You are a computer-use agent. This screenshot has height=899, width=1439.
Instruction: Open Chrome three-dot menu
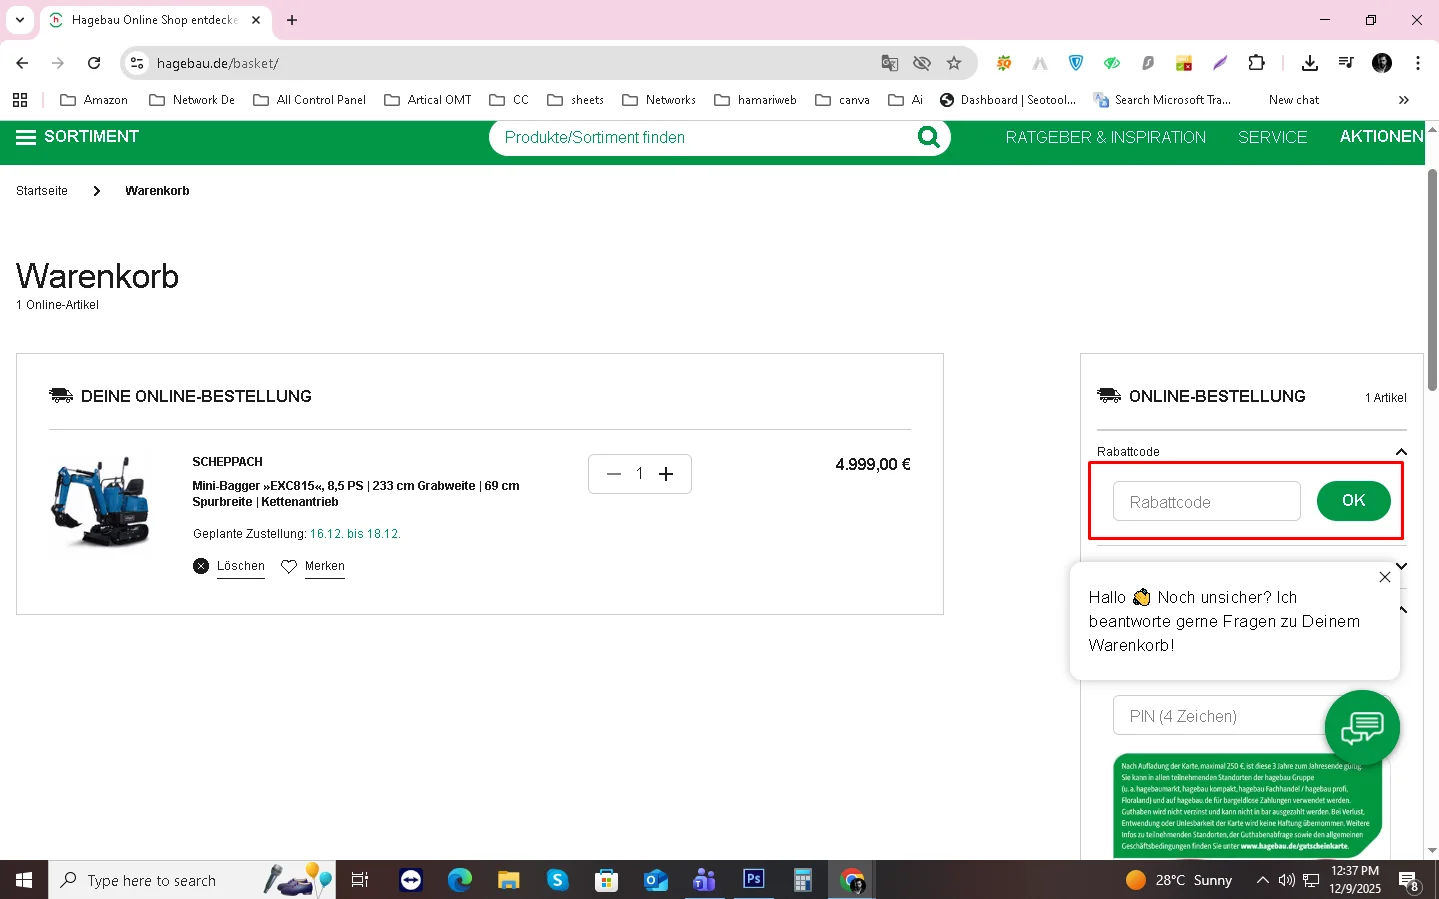[1417, 63]
